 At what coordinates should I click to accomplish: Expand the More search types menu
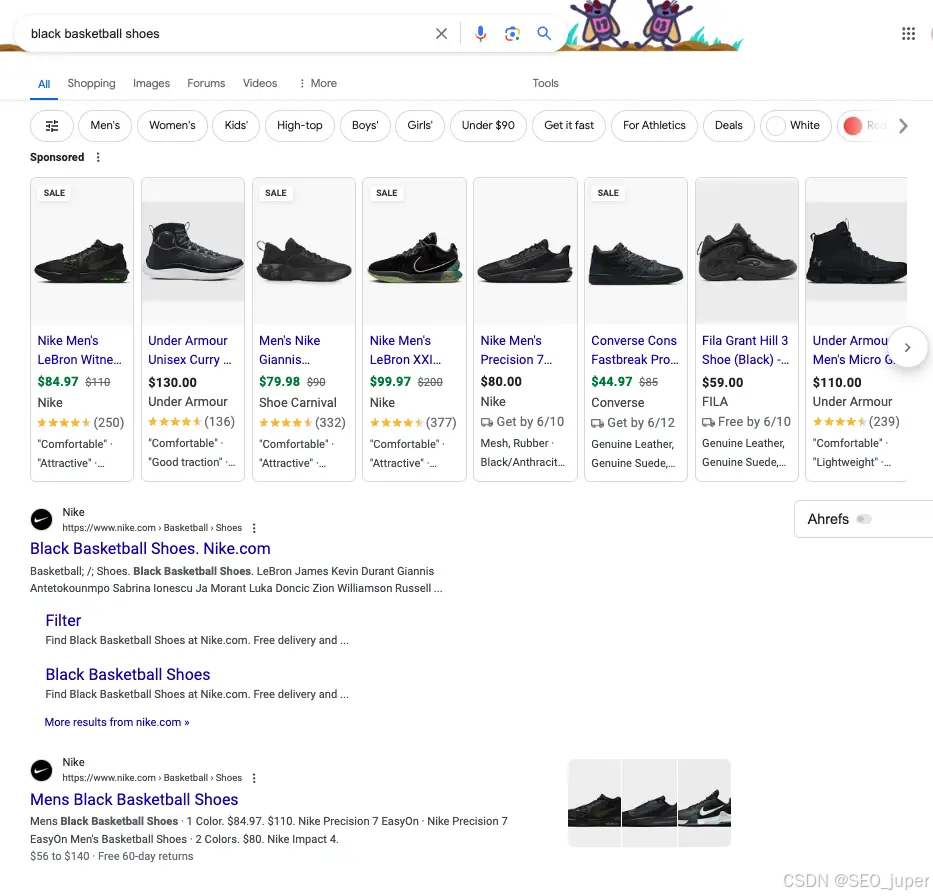(x=318, y=83)
